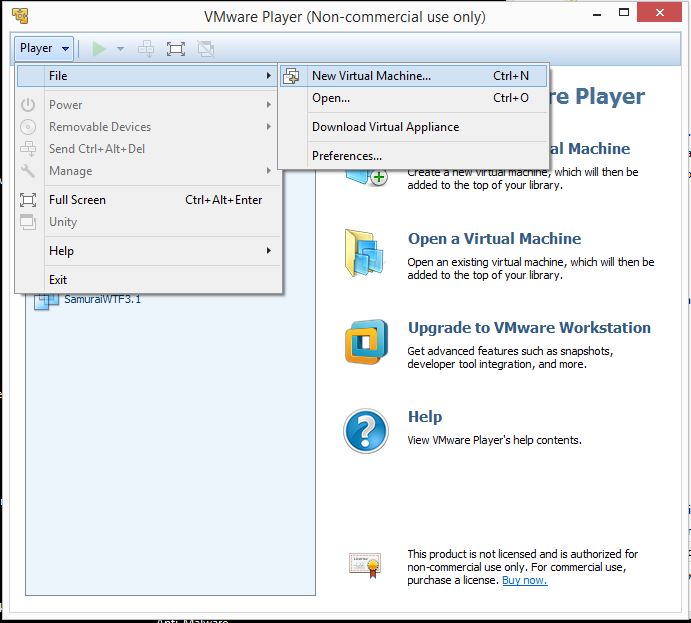Click the Send Ctrl+Alt+Del menu icon
The height and width of the screenshot is (623, 691).
(x=28, y=149)
